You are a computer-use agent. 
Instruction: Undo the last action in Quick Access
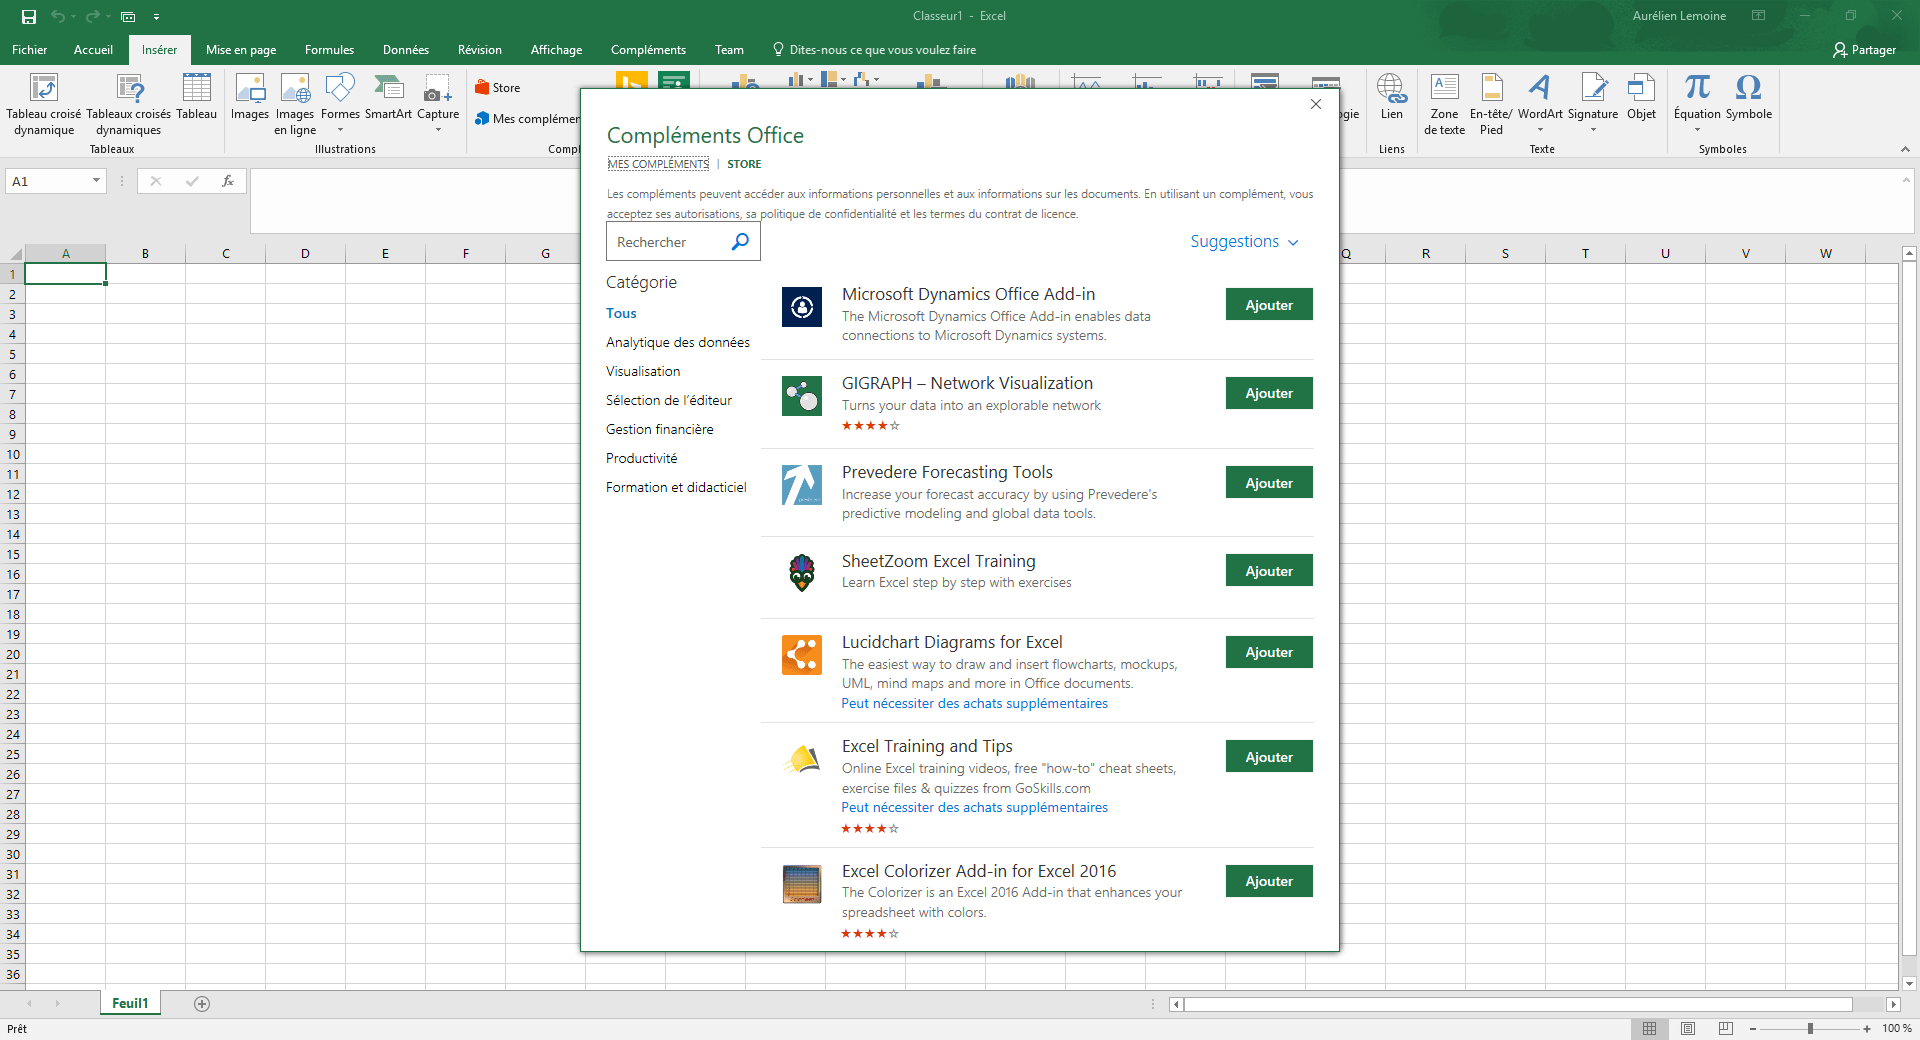pyautogui.click(x=58, y=16)
